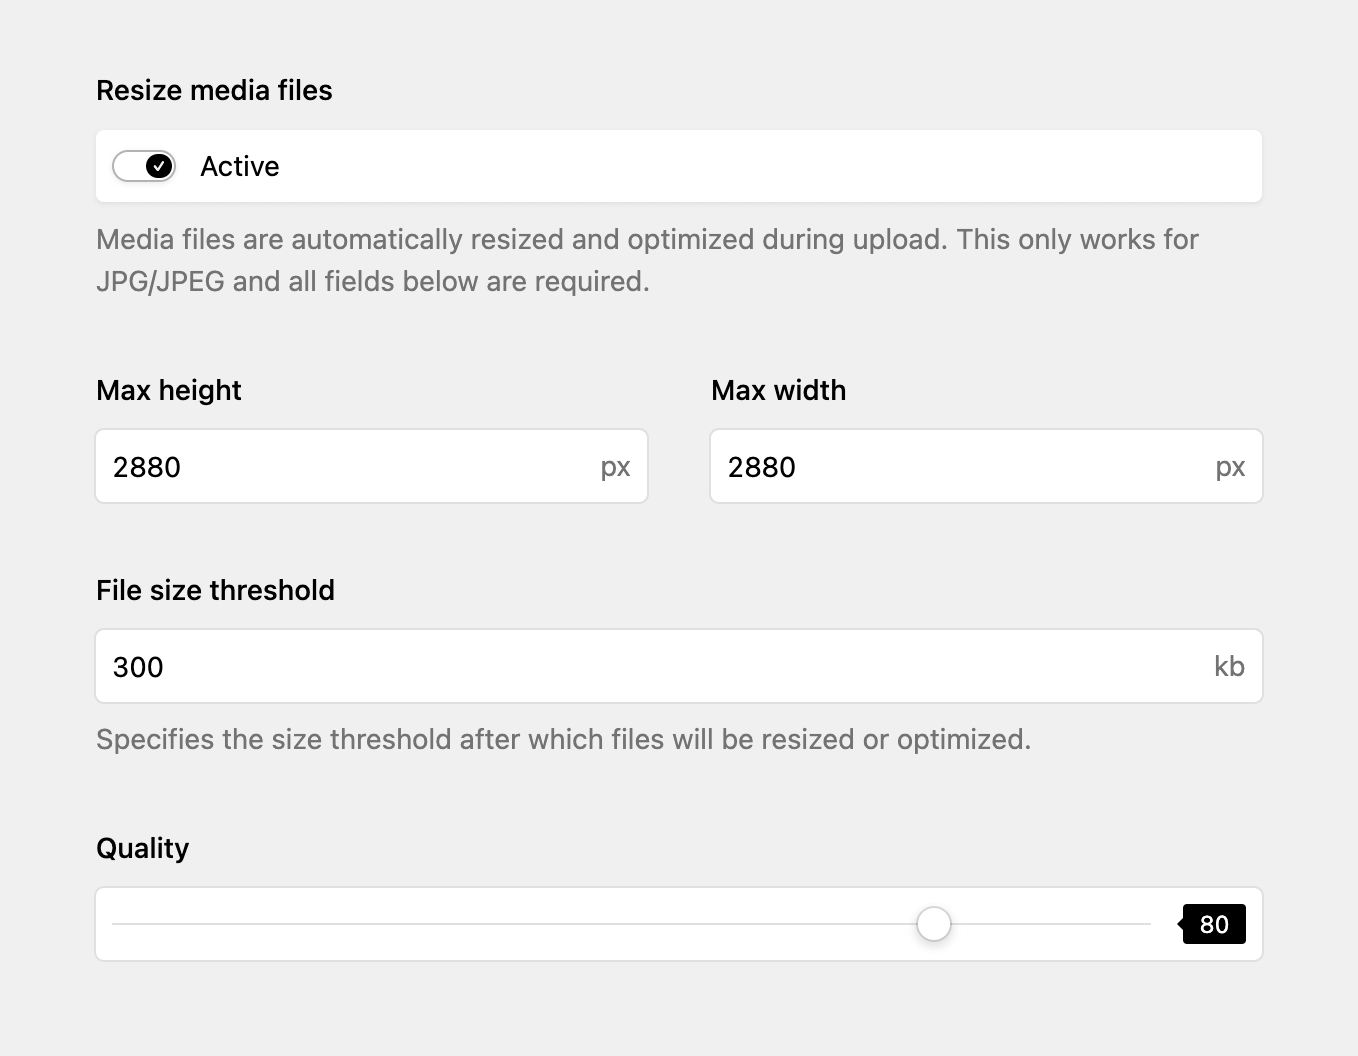Click the px suffix in Max width
The image size is (1358, 1056).
coord(1230,467)
